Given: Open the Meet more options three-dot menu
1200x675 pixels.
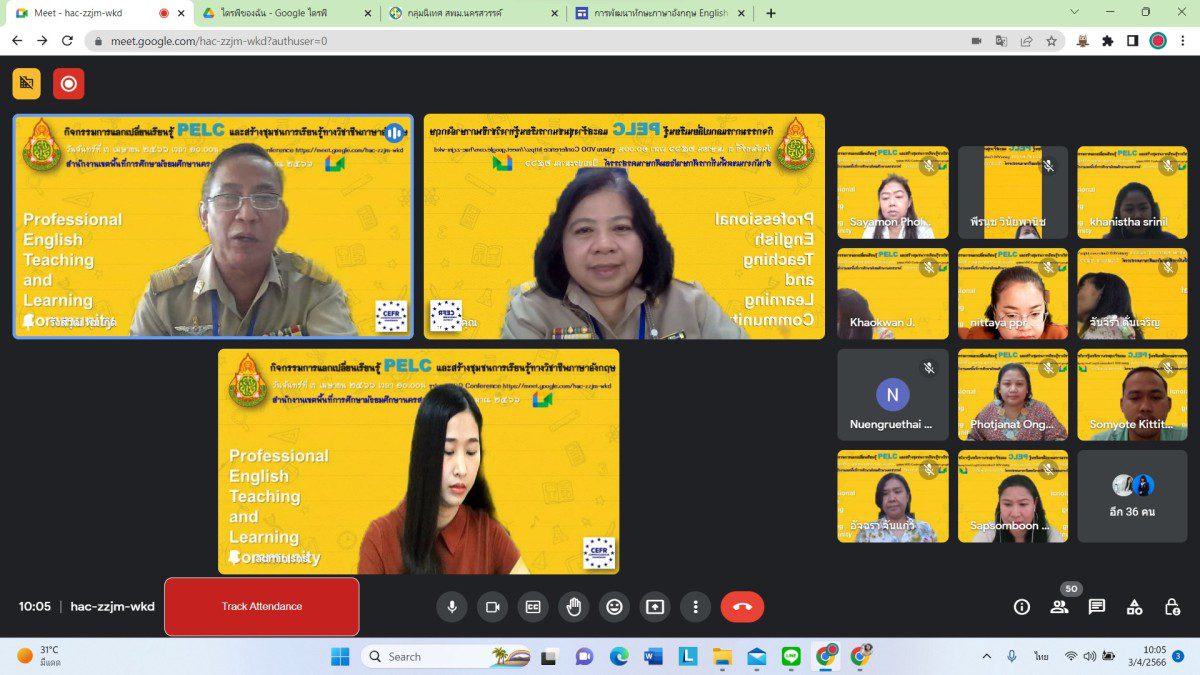Looking at the screenshot, I should pos(695,606).
